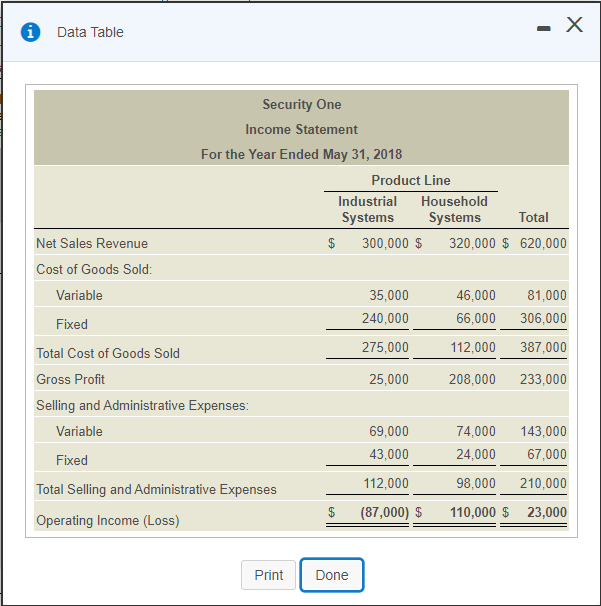Click total net sales value 620,000
The width and height of the screenshot is (601, 606).
[543, 243]
